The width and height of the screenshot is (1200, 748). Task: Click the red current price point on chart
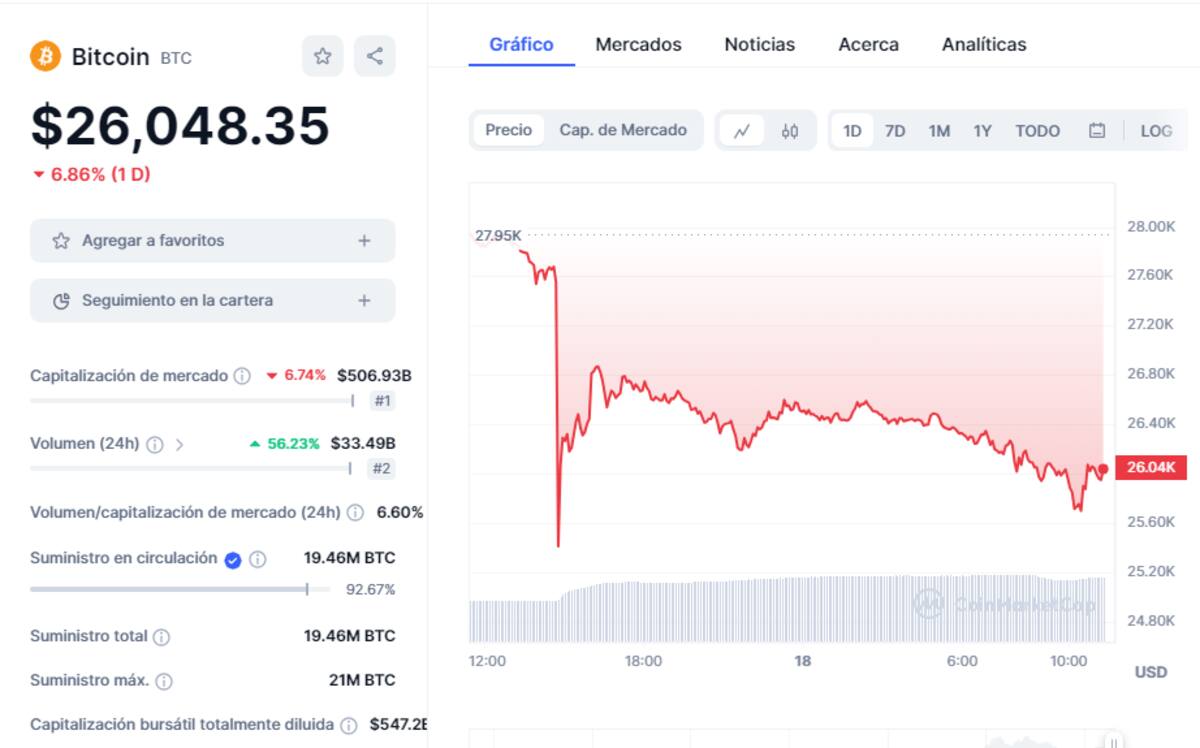1103,469
